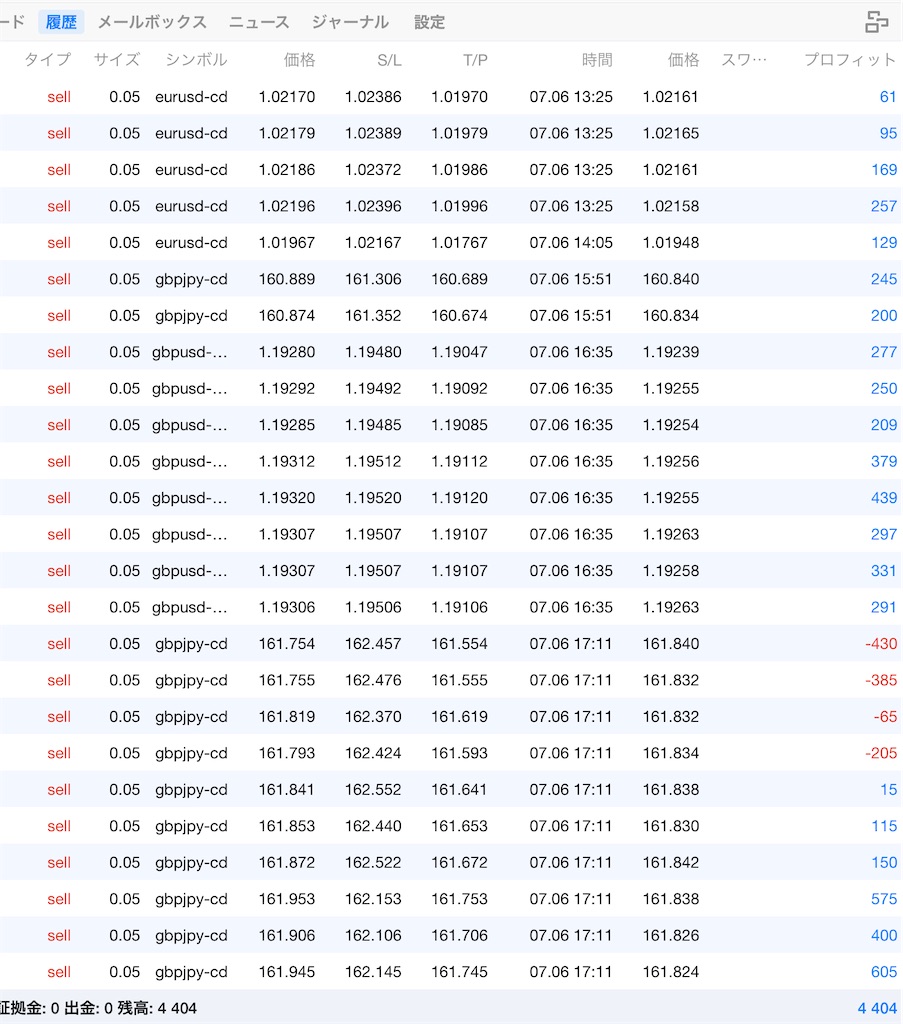Viewport: 903px width, 1024px height.
Task: Click take profit value 1.01970
Action: (x=459, y=97)
